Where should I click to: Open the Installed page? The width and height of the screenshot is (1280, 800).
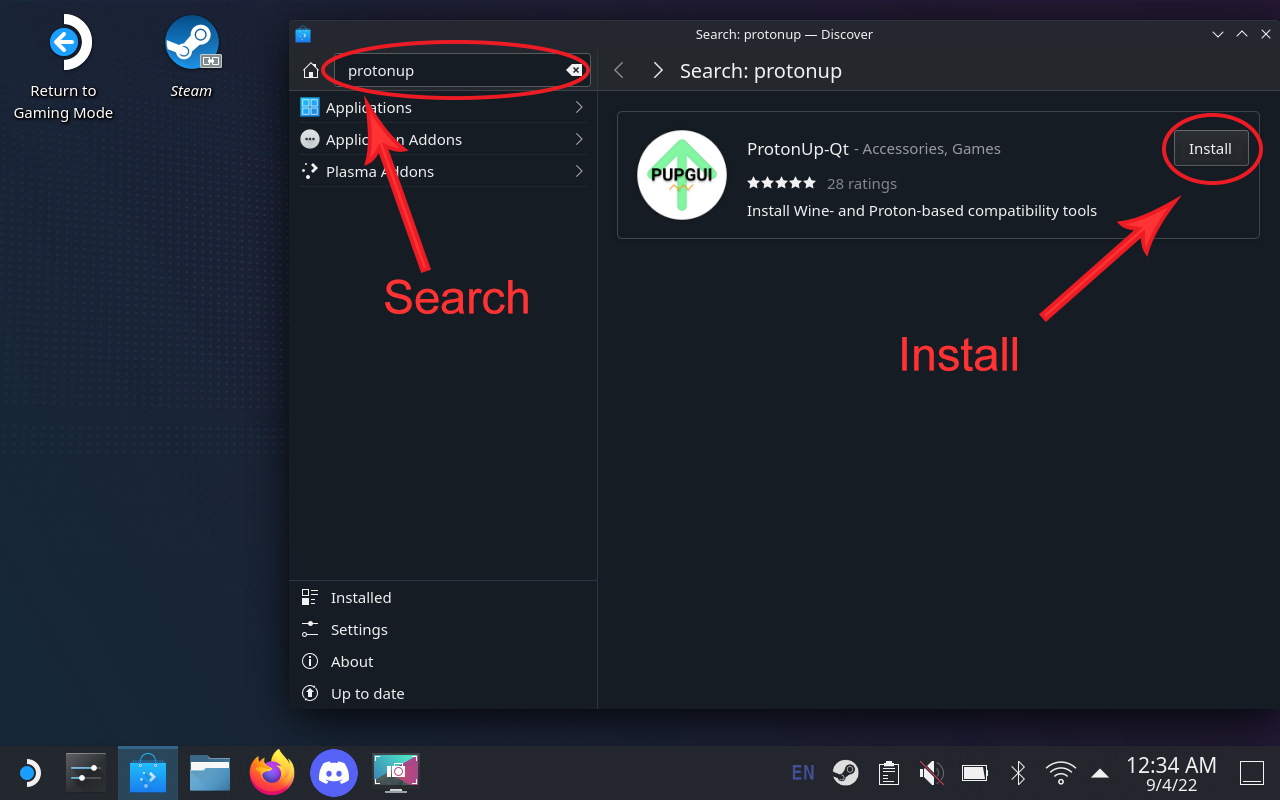tap(443, 597)
